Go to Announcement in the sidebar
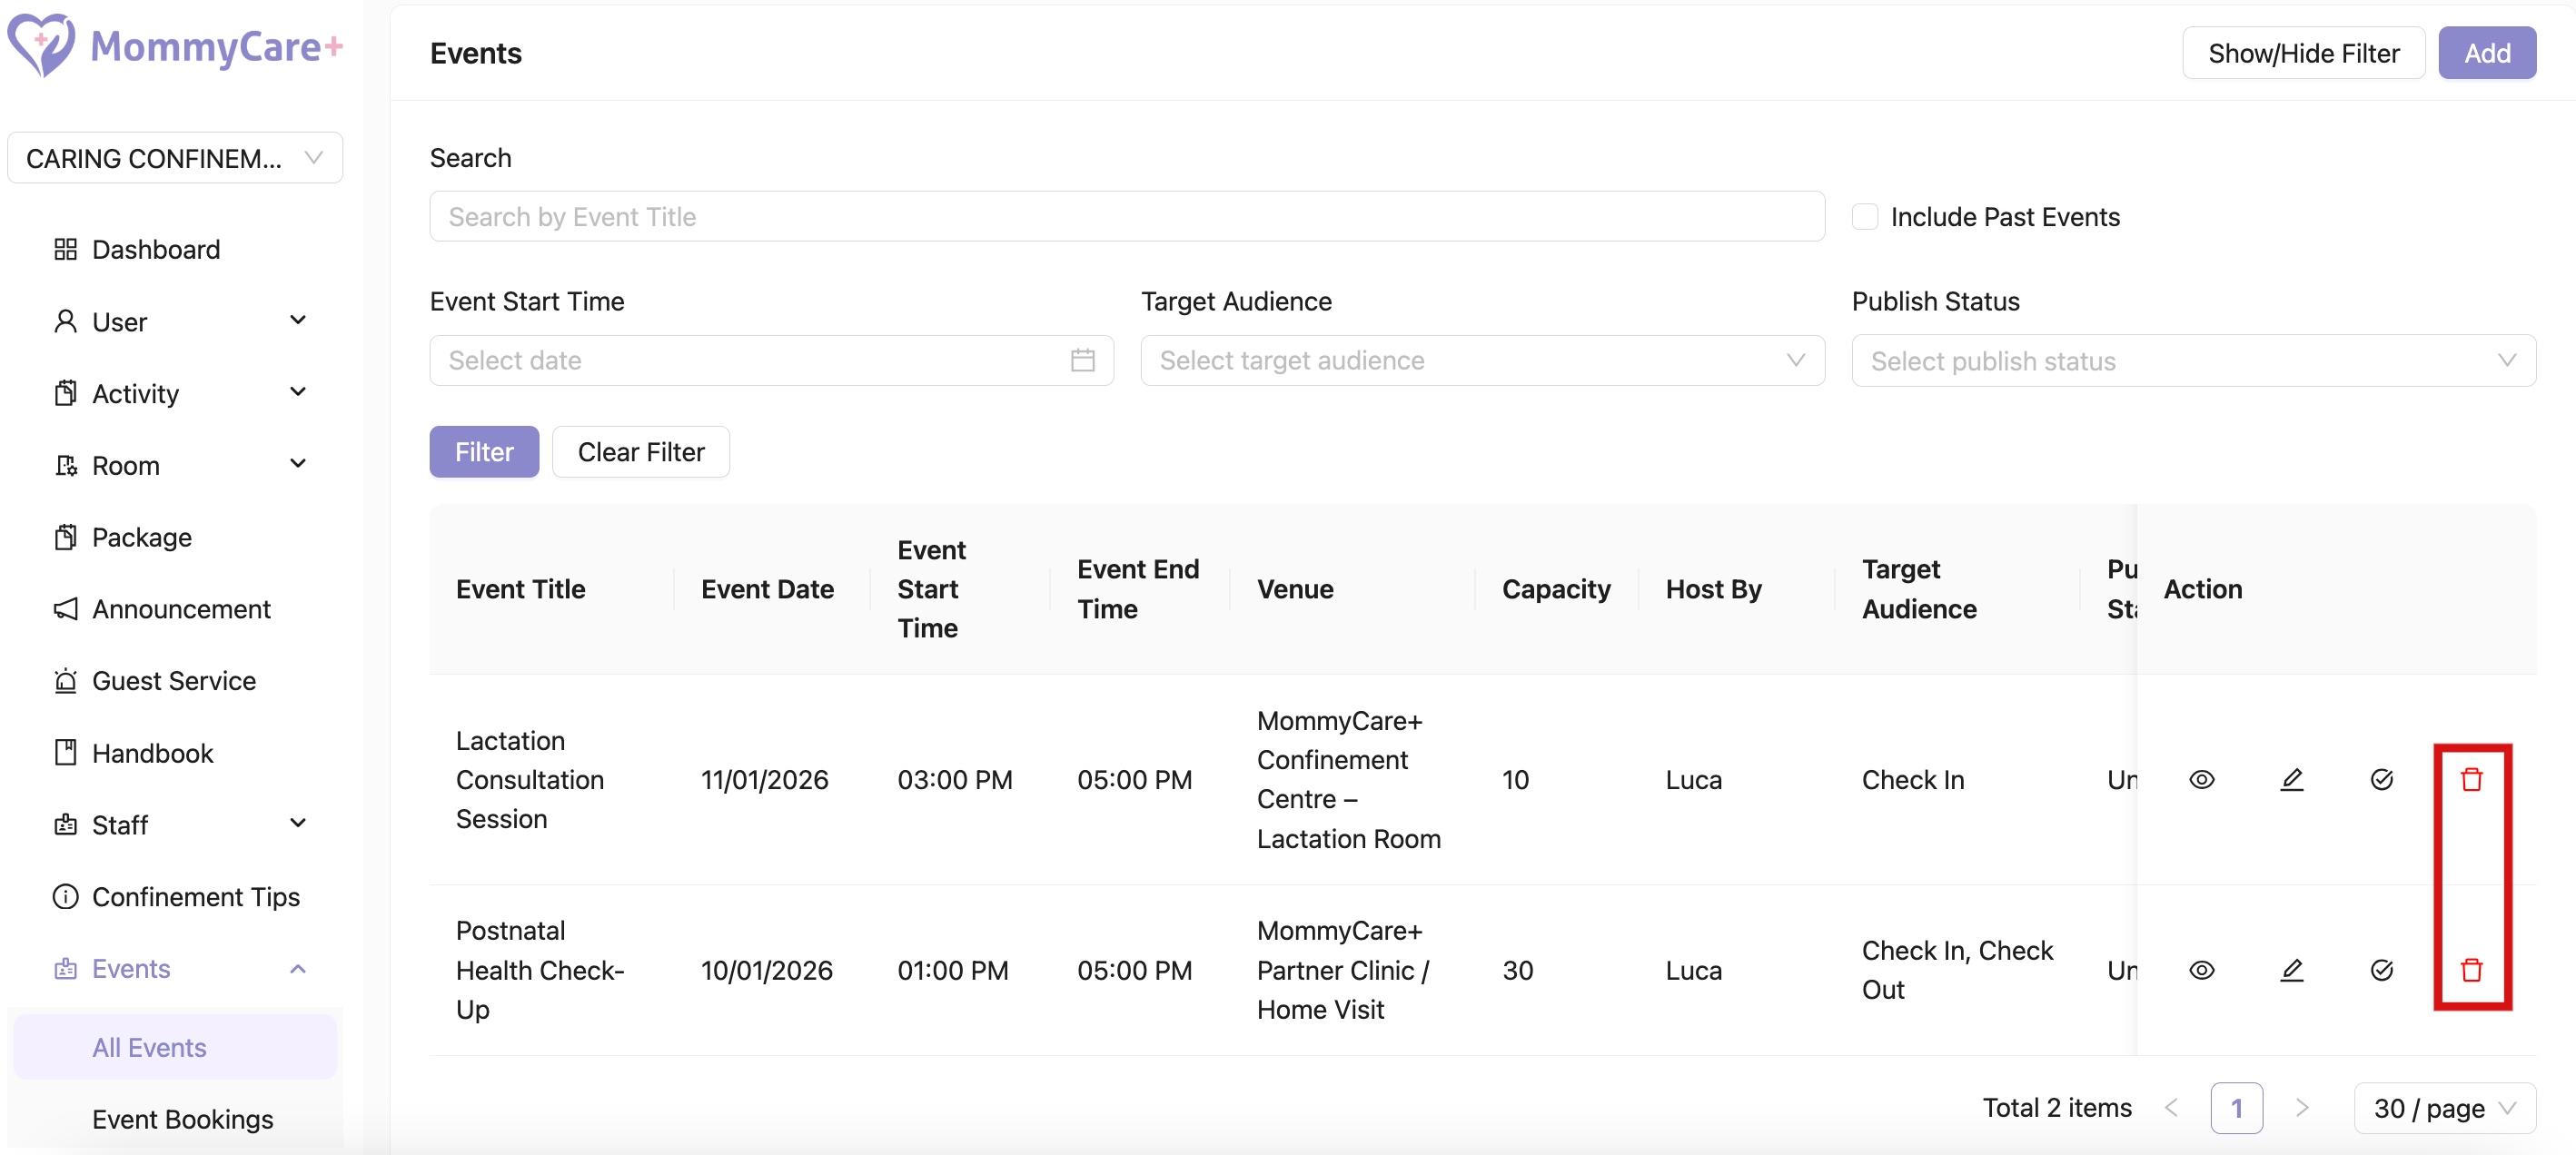This screenshot has height=1155, width=2576. point(181,609)
